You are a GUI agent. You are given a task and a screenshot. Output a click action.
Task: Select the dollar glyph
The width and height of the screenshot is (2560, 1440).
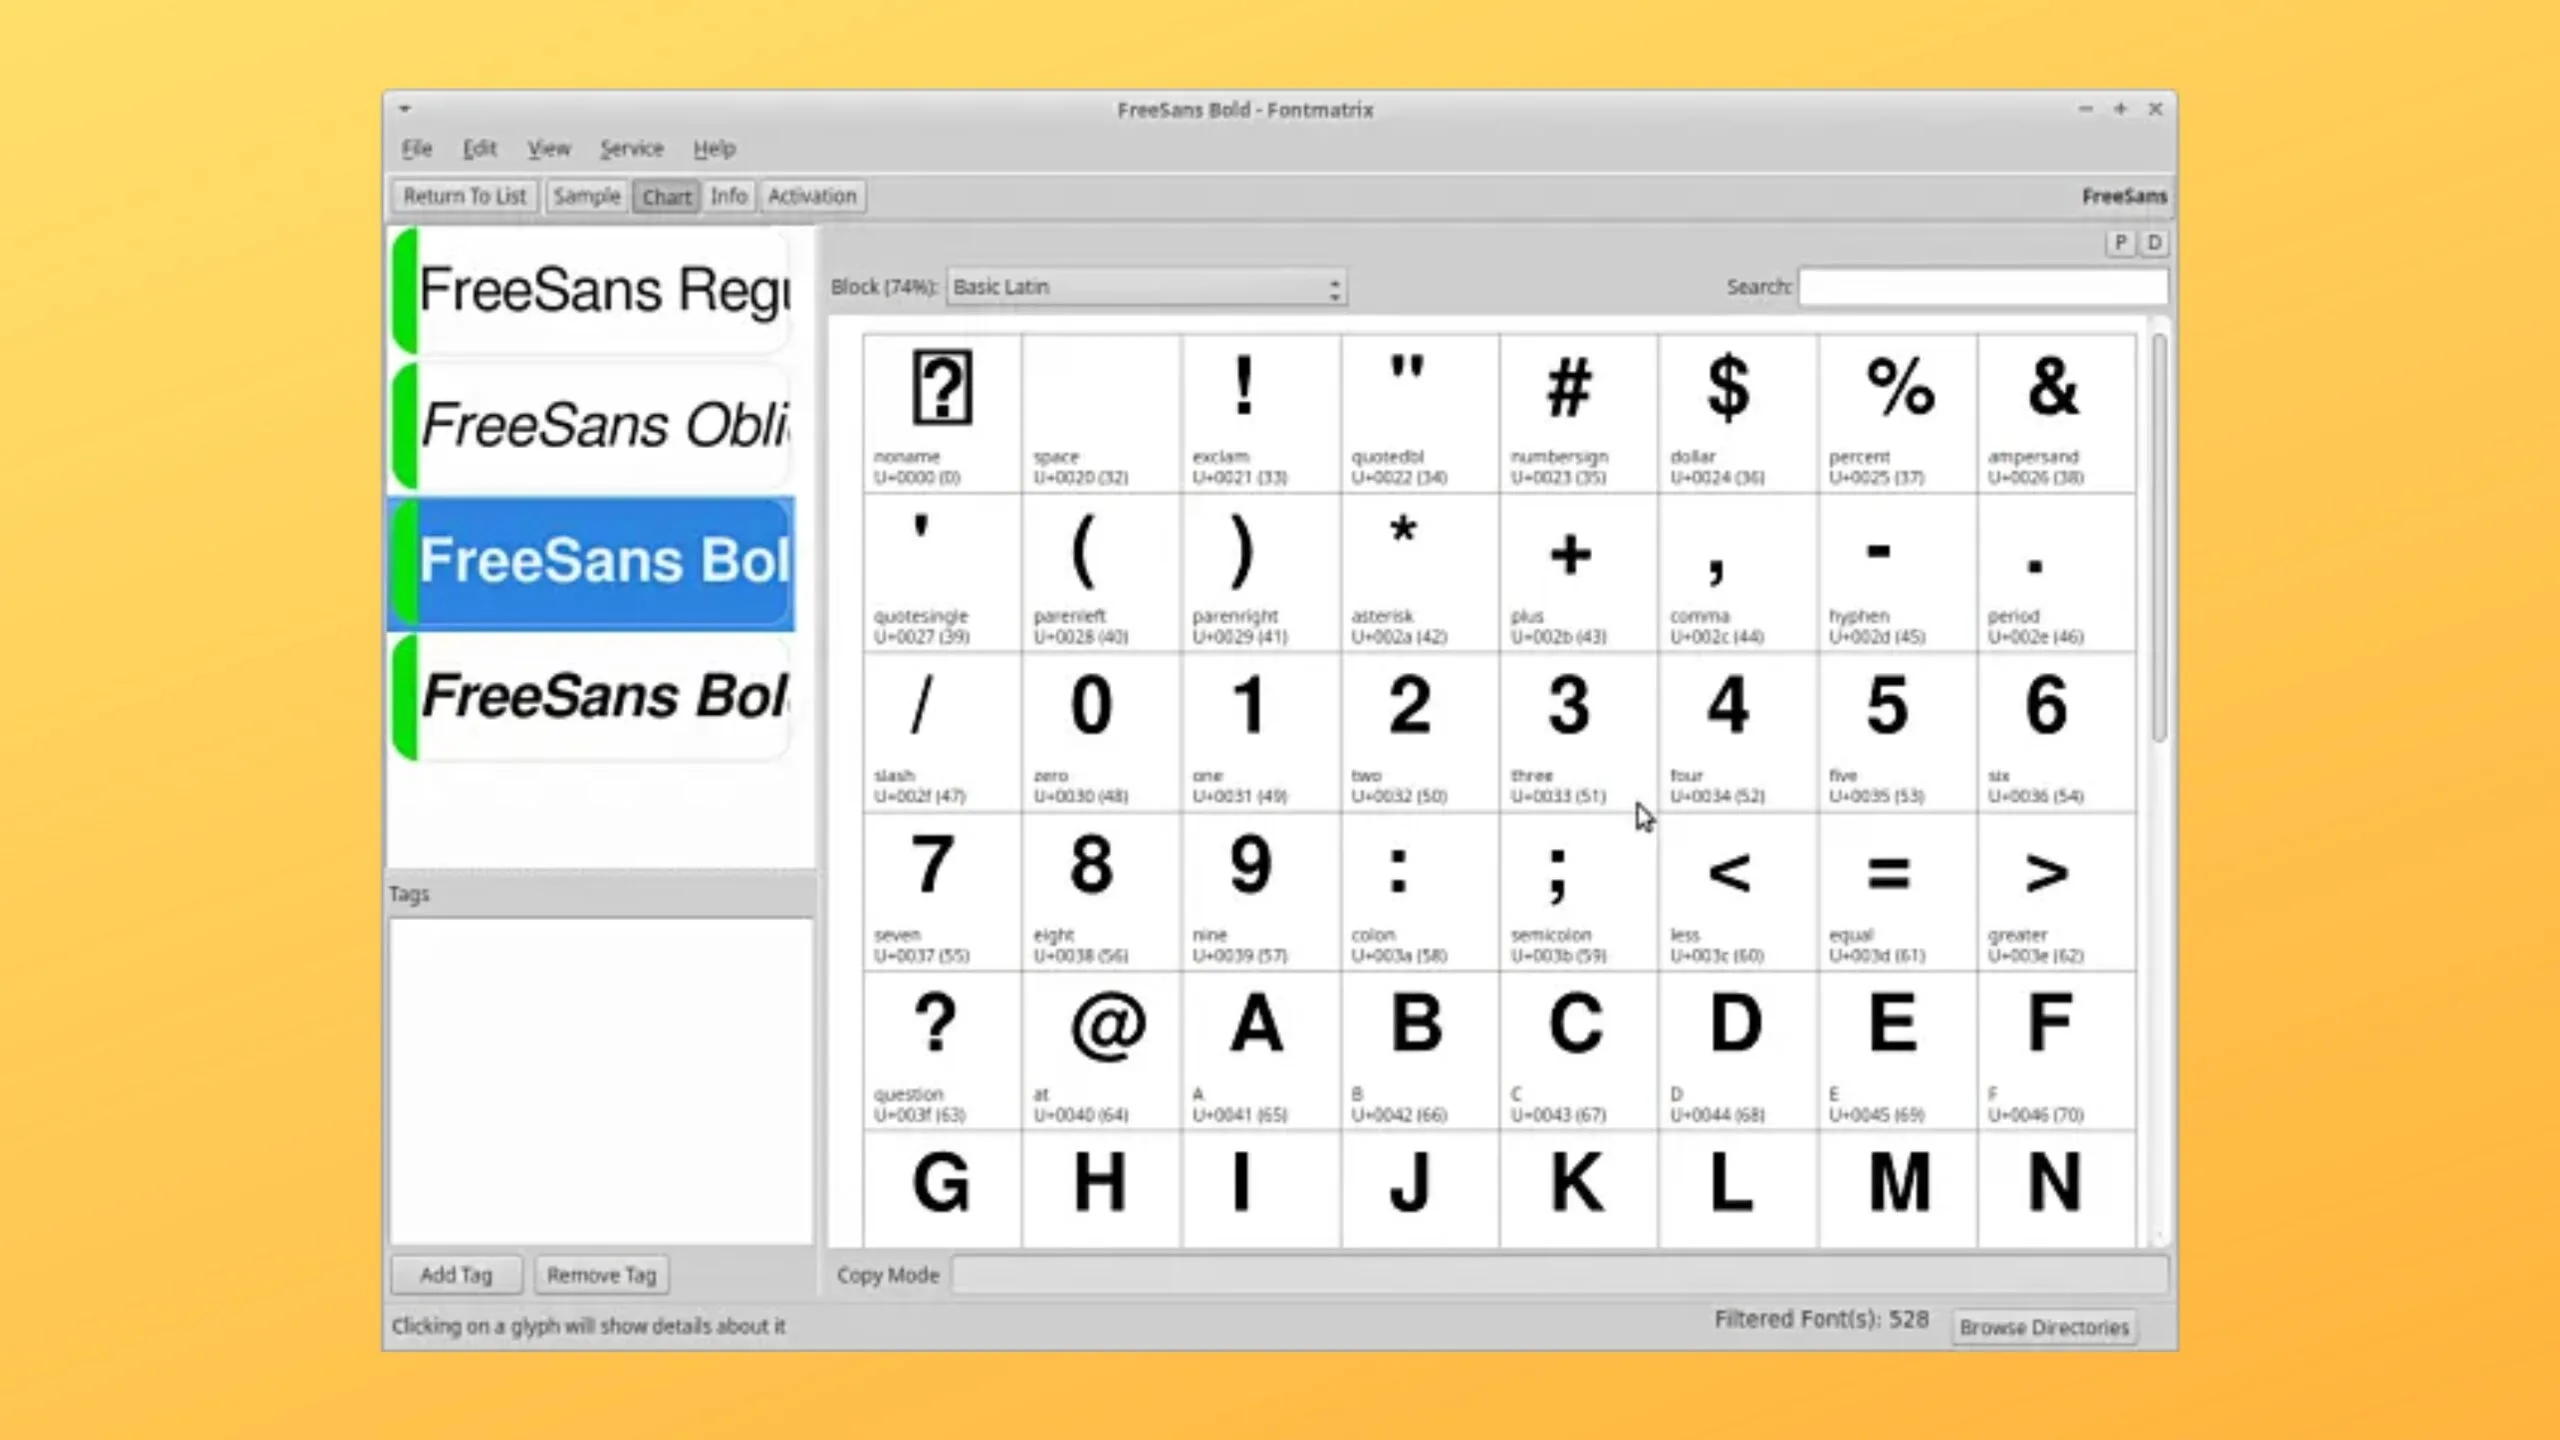(1737, 413)
